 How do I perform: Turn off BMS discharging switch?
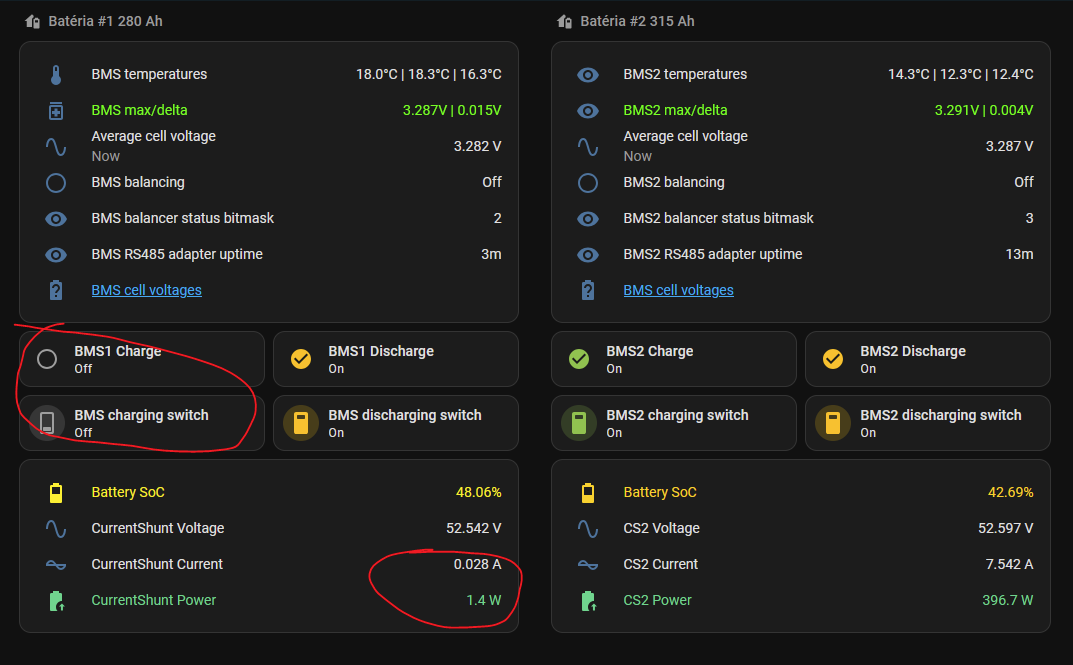[x=301, y=423]
